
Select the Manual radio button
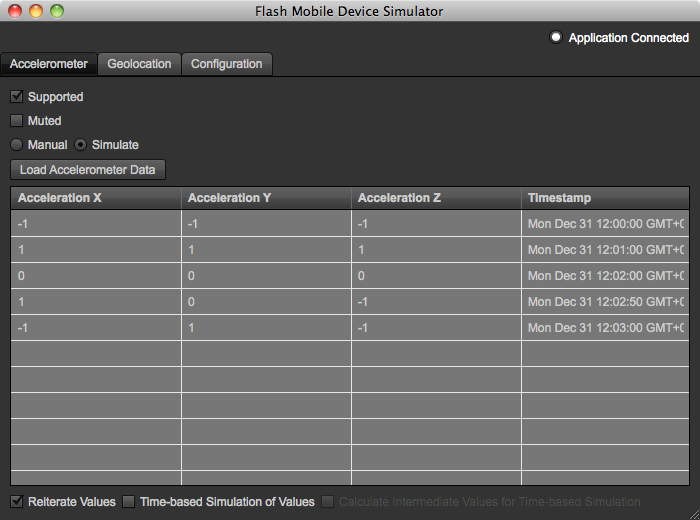(17, 145)
